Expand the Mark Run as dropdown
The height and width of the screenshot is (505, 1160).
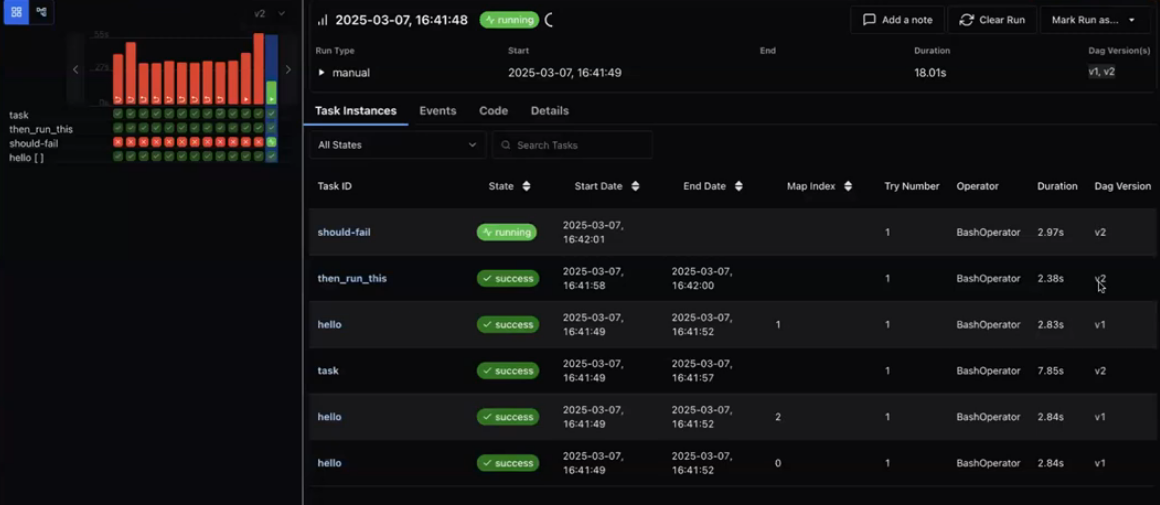point(1094,20)
